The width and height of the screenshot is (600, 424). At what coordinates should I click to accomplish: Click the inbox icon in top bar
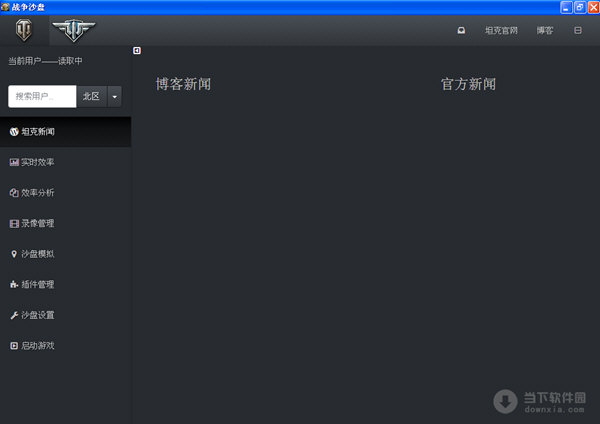(x=461, y=31)
